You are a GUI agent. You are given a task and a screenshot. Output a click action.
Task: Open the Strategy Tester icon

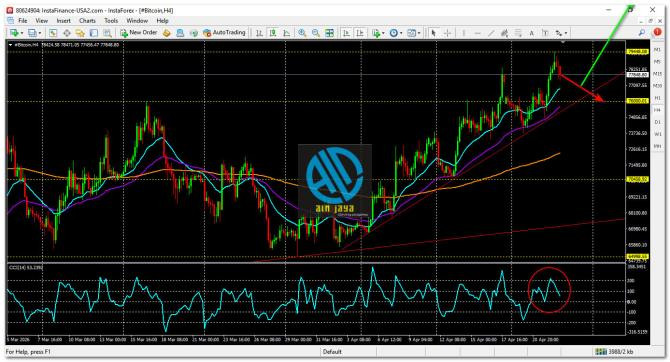pyautogui.click(x=107, y=32)
